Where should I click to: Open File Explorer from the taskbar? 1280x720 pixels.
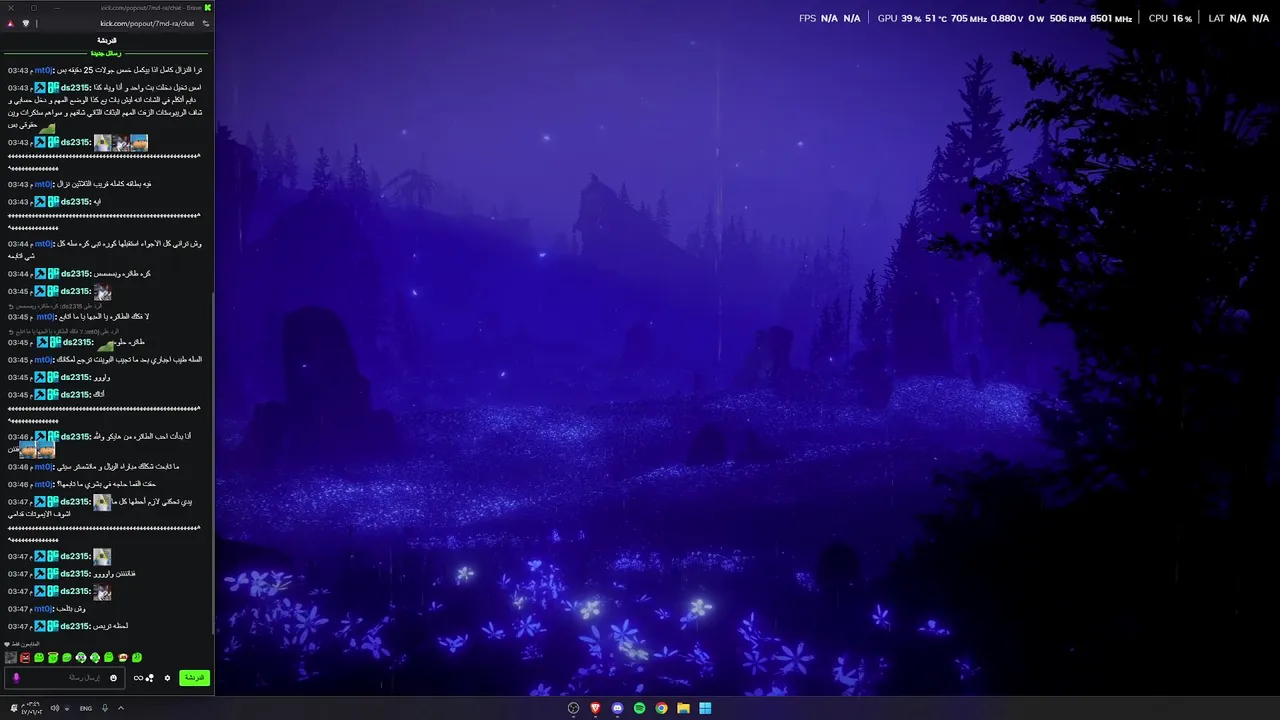click(x=683, y=708)
